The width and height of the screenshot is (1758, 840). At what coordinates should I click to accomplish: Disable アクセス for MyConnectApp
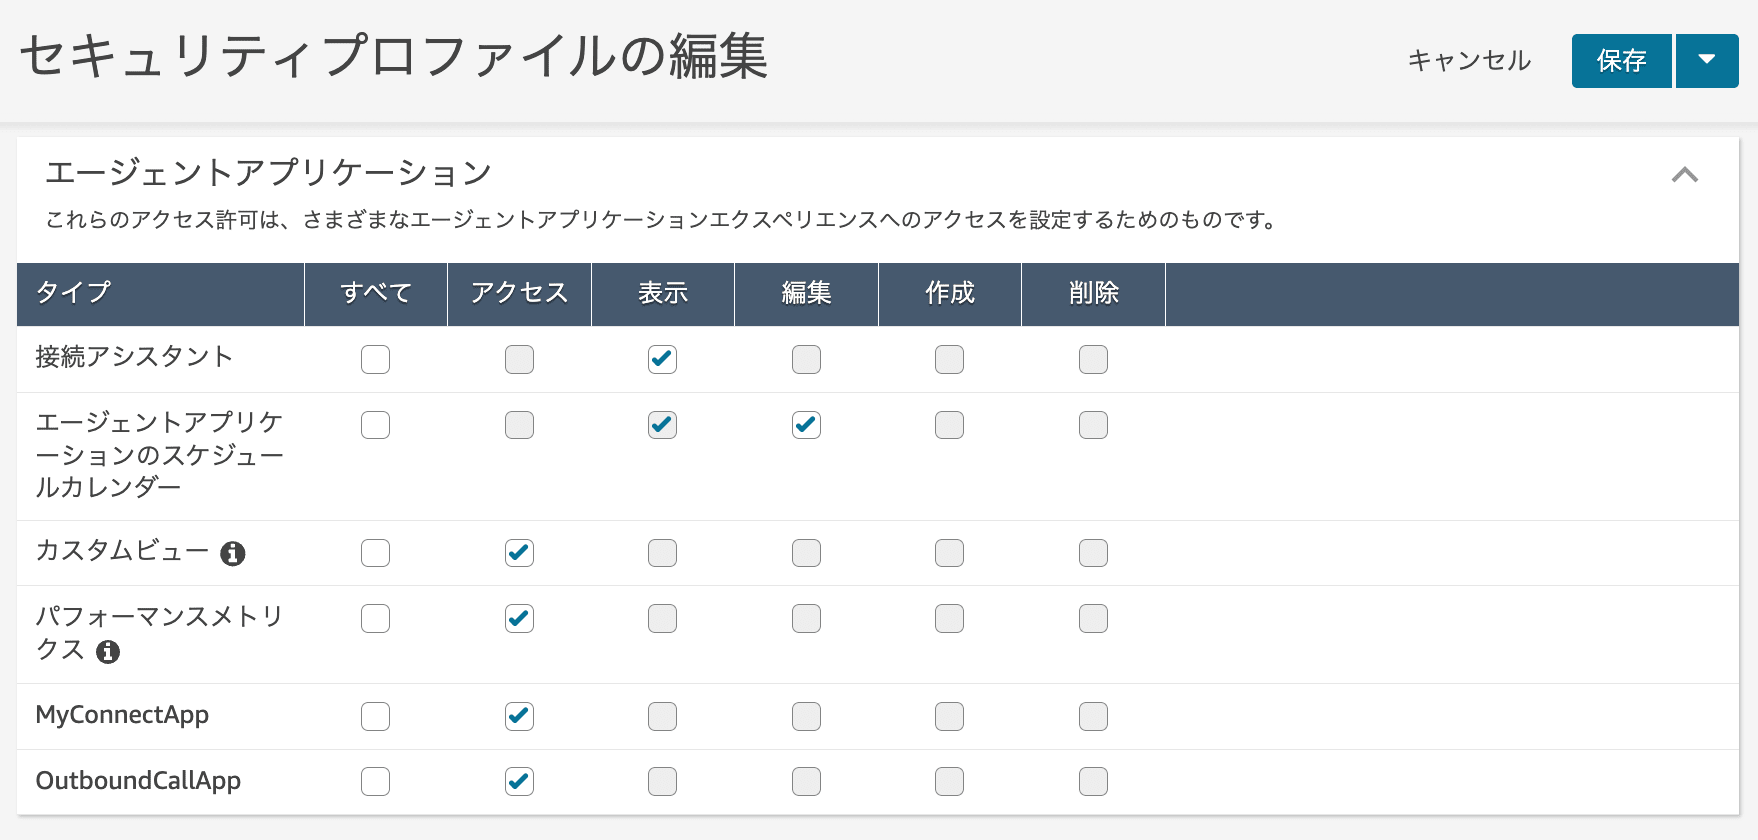[519, 716]
